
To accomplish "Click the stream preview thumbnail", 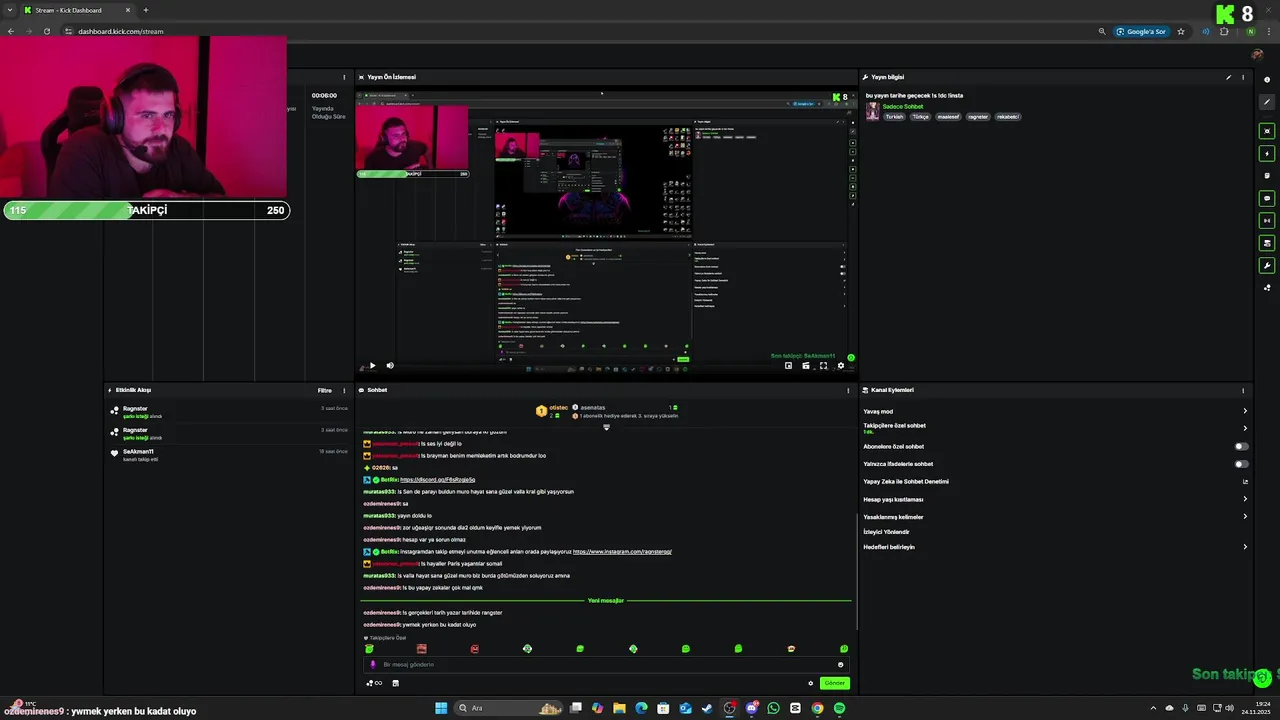I will (x=606, y=233).
